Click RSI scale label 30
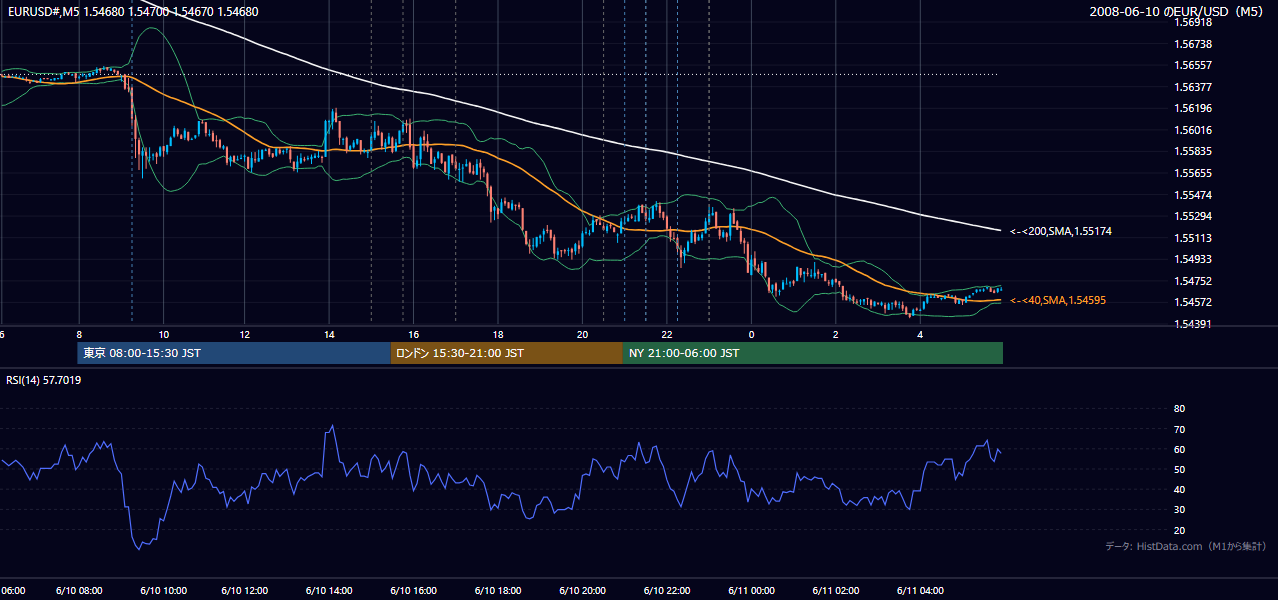This screenshot has height=600, width=1278. [x=1179, y=510]
